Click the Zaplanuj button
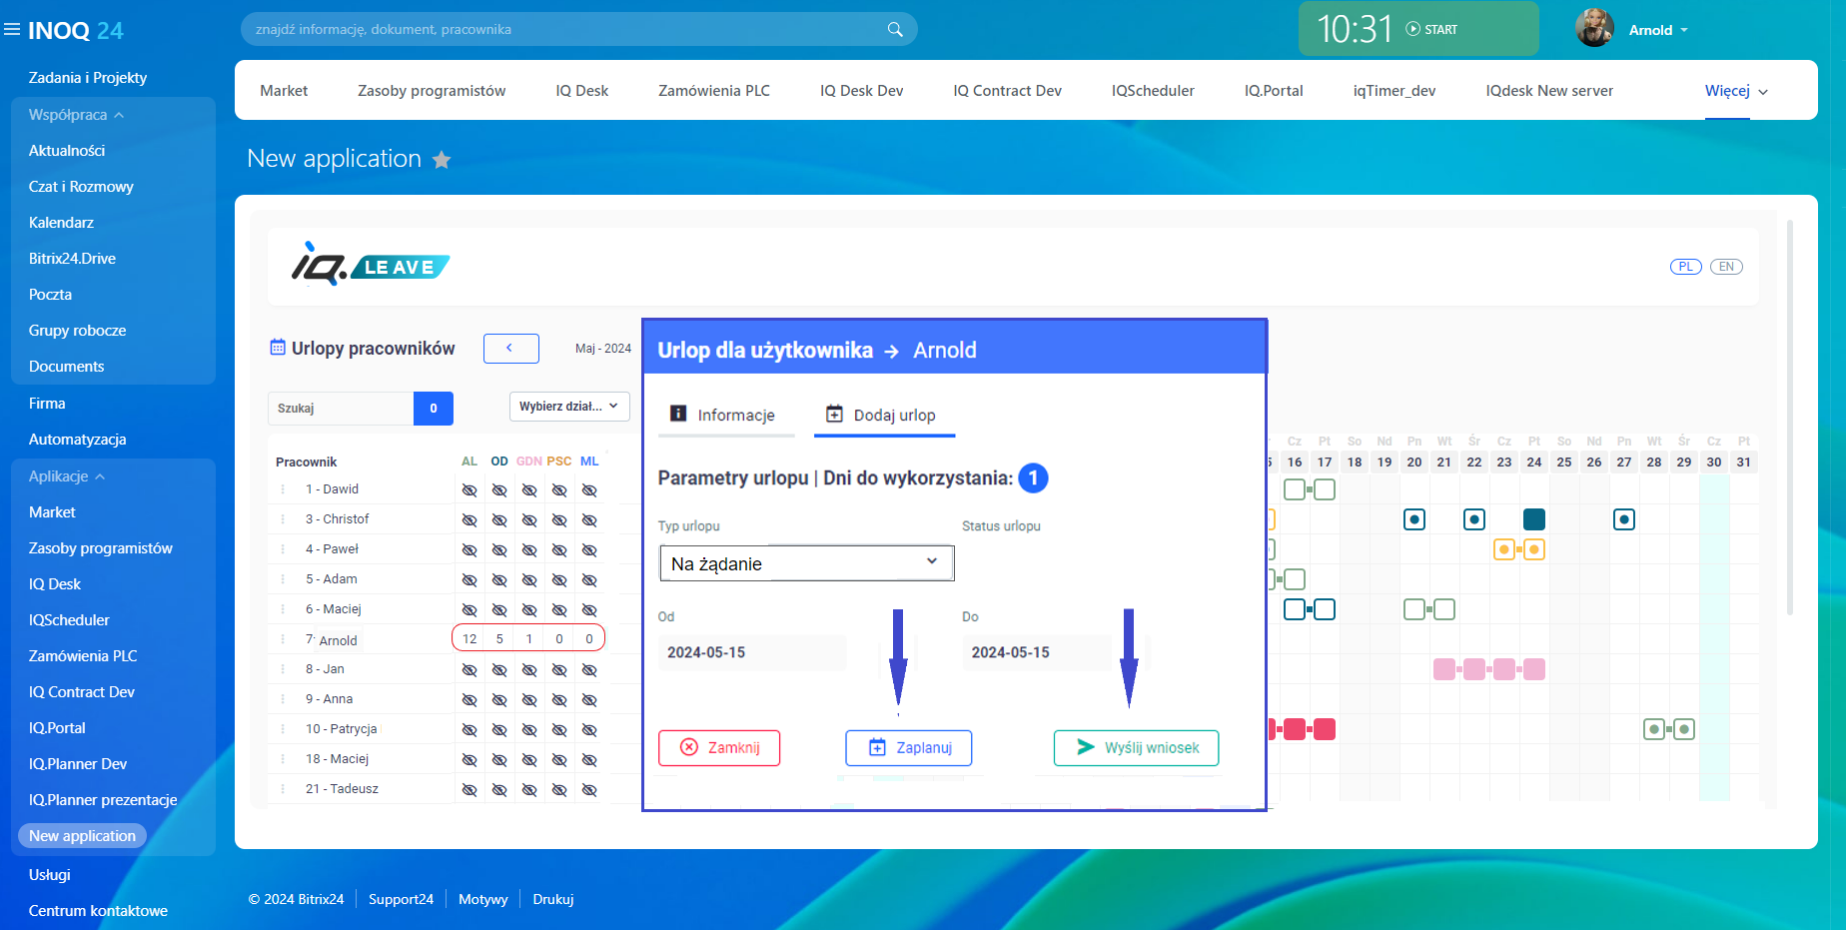1846x930 pixels. coord(908,748)
